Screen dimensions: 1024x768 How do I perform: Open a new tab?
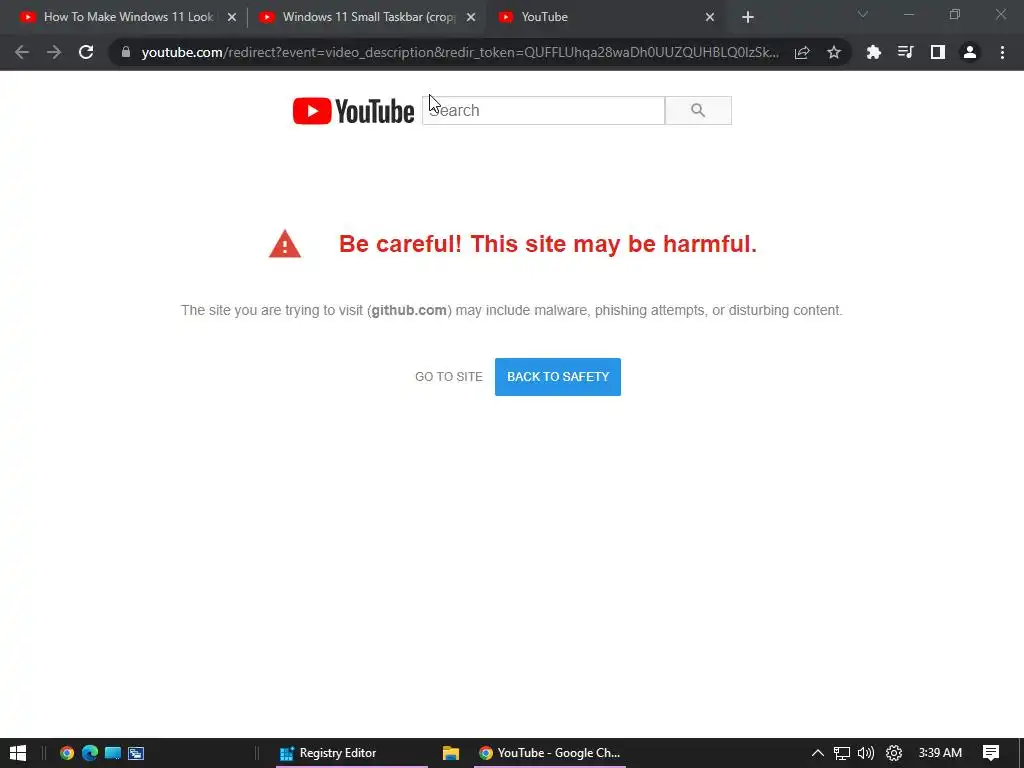748,17
